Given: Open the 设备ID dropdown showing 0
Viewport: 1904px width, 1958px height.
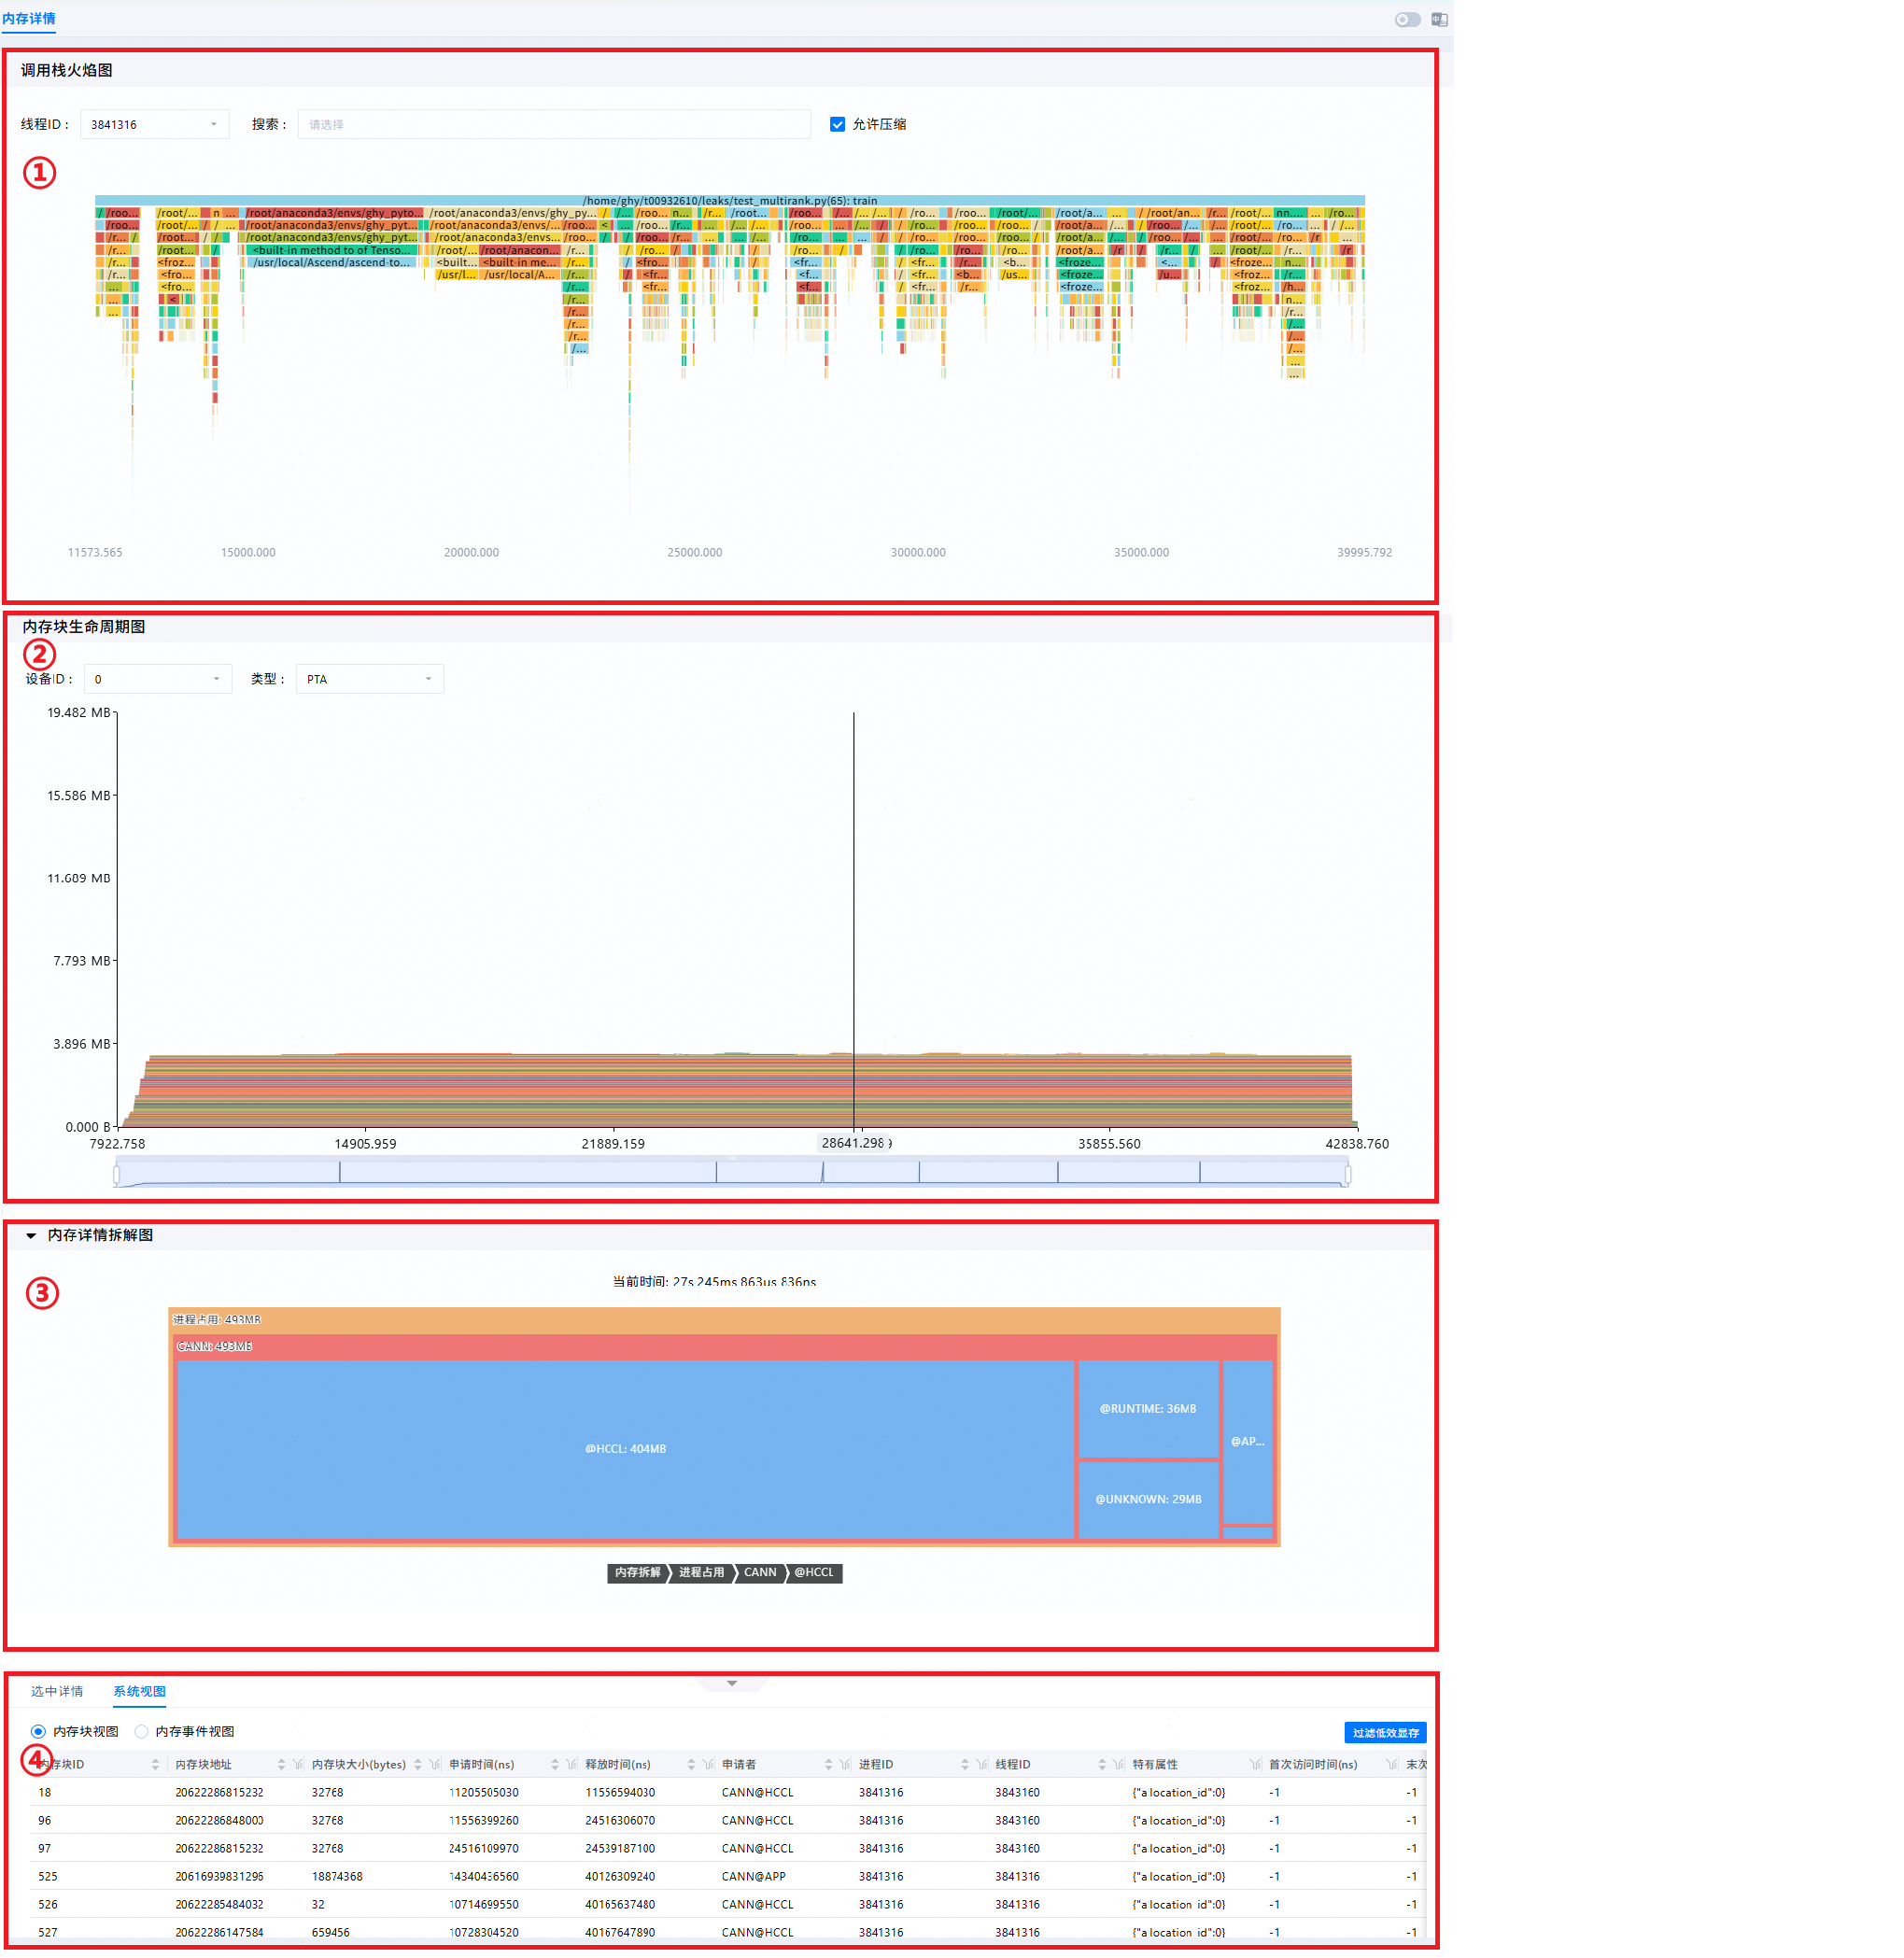Looking at the screenshot, I should click(157, 679).
